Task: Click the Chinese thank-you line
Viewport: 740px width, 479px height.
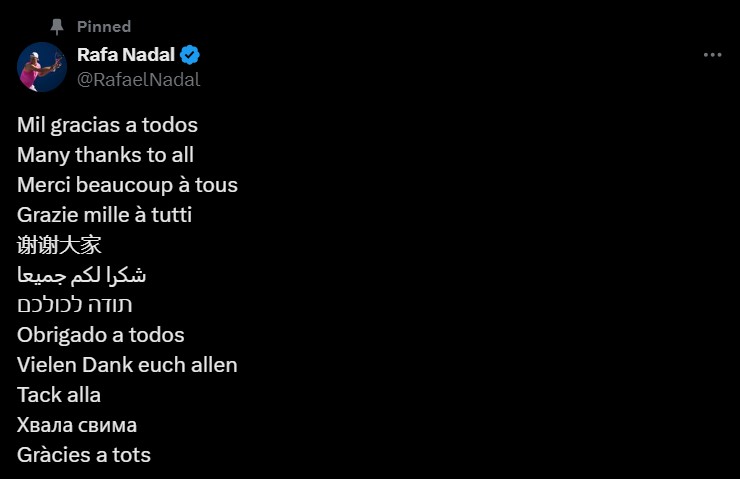Action: 59,245
